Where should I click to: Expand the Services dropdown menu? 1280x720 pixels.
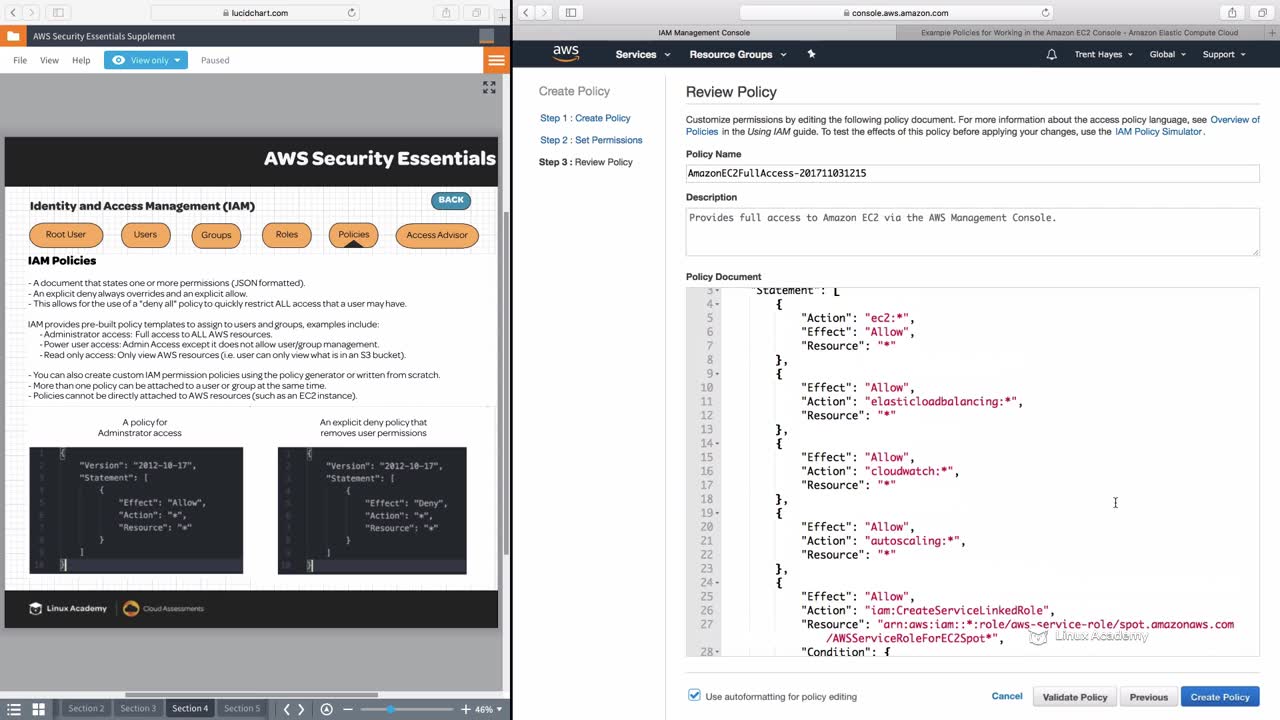coord(642,54)
